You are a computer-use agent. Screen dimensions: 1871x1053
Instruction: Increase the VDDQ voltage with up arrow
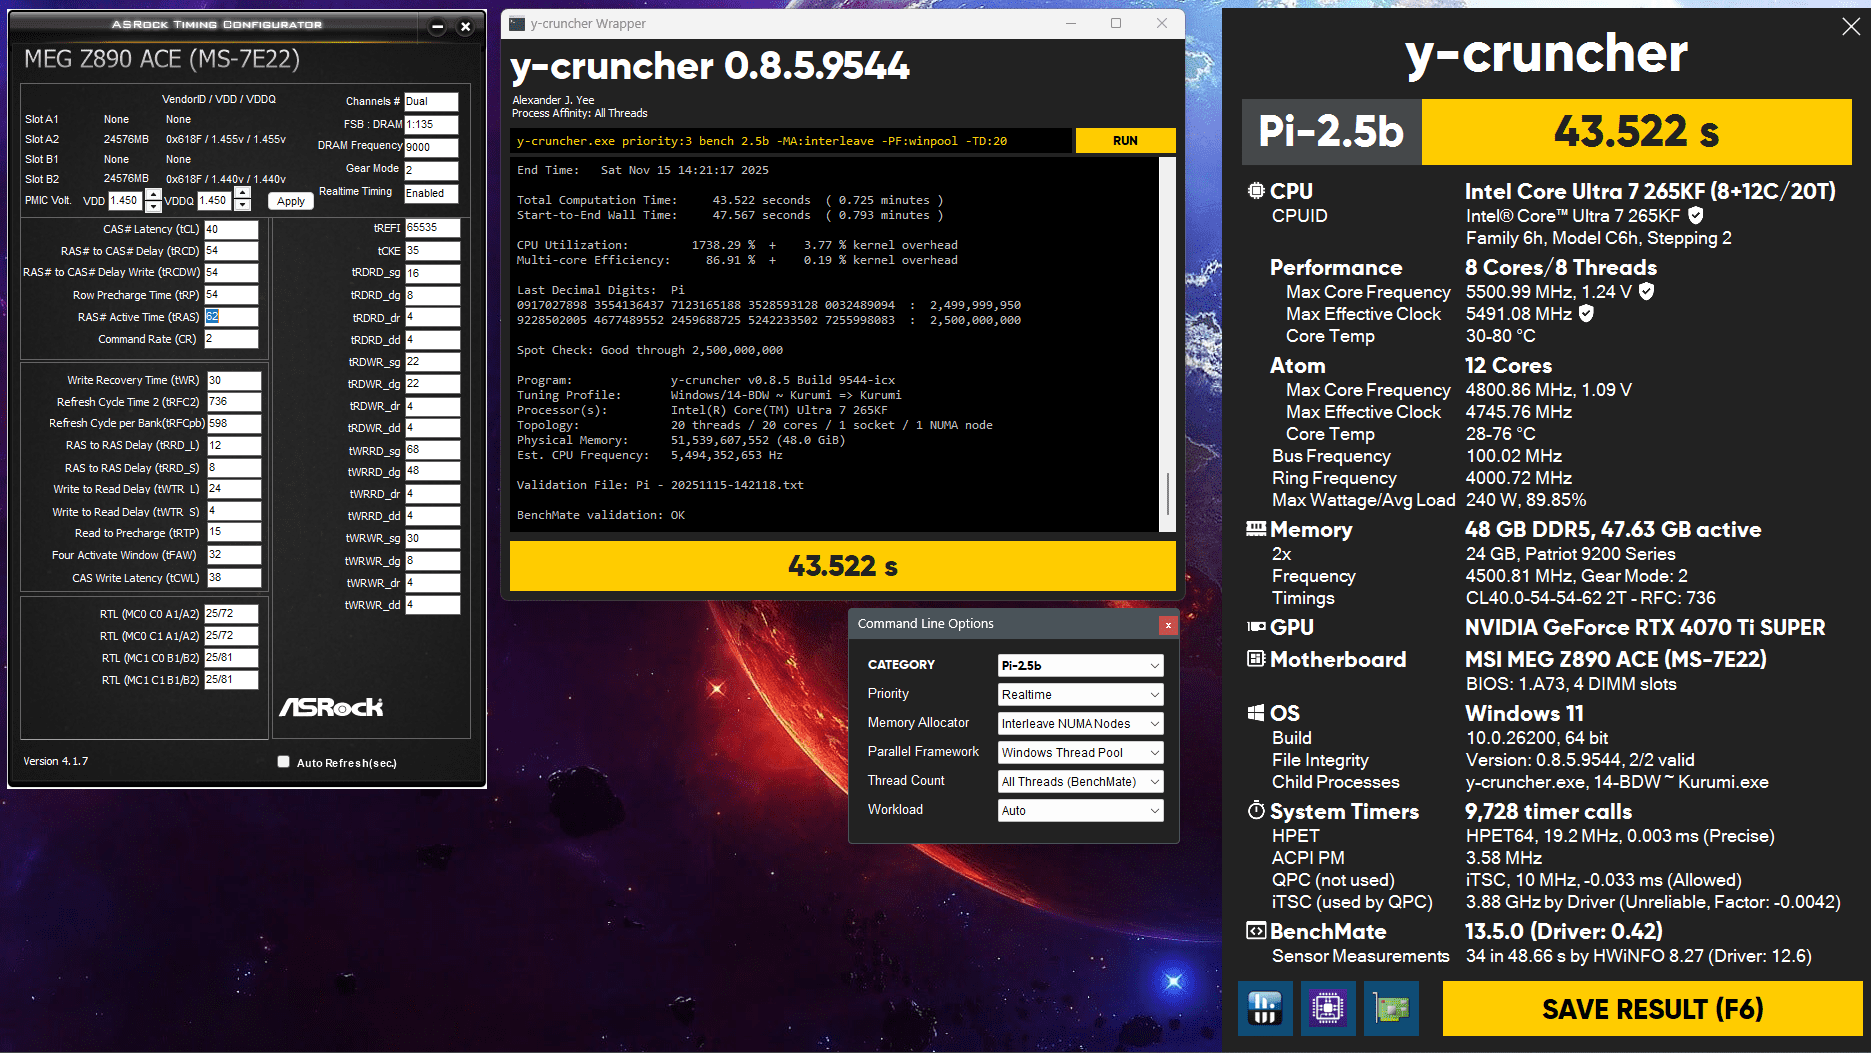click(x=242, y=194)
